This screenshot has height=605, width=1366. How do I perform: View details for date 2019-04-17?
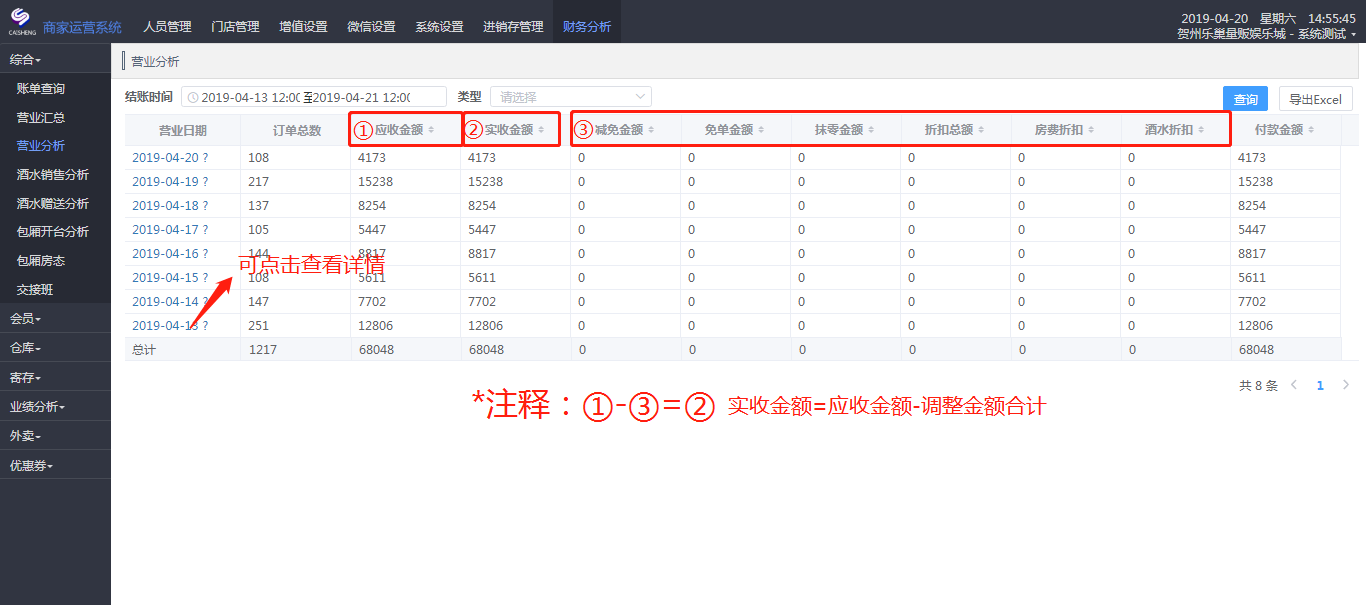(170, 230)
